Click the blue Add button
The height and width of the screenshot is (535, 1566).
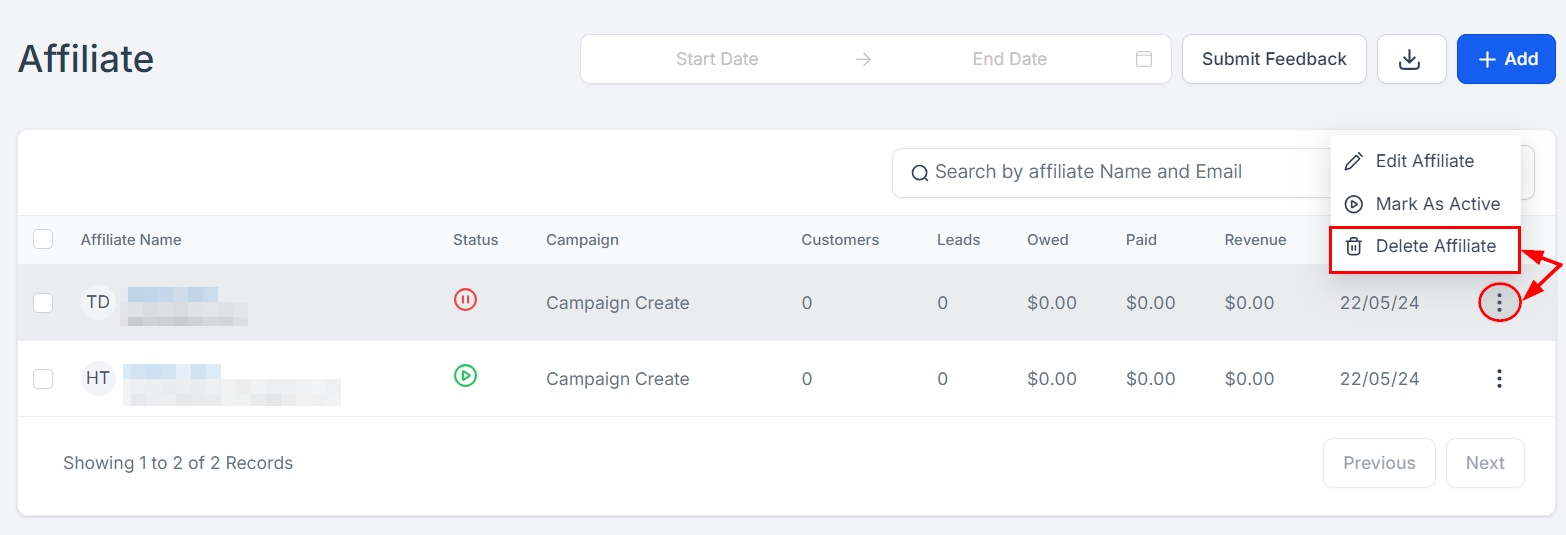coord(1506,59)
